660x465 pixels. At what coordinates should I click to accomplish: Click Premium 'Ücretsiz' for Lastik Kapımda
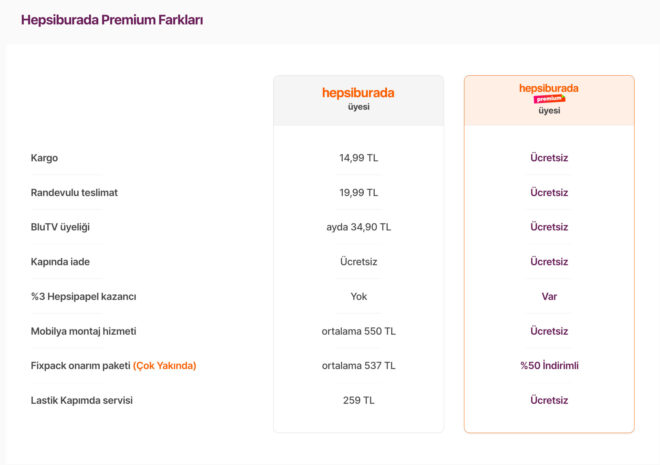(x=549, y=400)
